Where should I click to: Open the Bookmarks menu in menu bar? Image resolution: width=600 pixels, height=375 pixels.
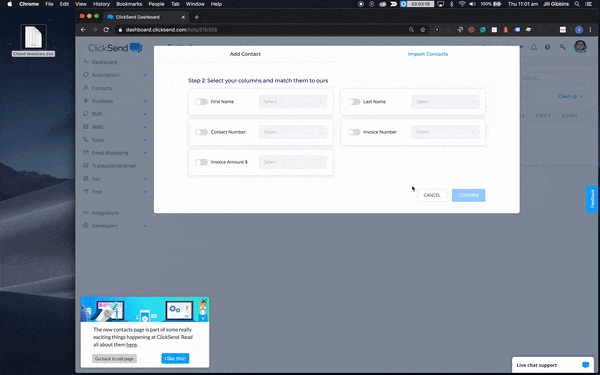(x=129, y=4)
